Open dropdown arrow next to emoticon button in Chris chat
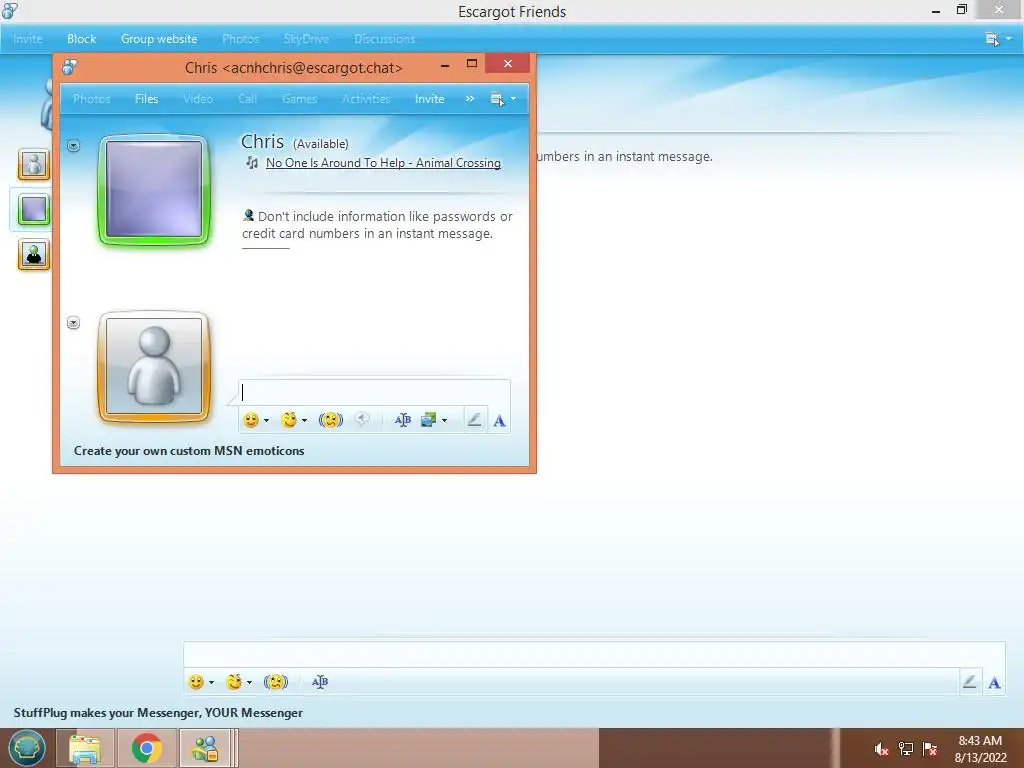The image size is (1024, 768). [266, 421]
